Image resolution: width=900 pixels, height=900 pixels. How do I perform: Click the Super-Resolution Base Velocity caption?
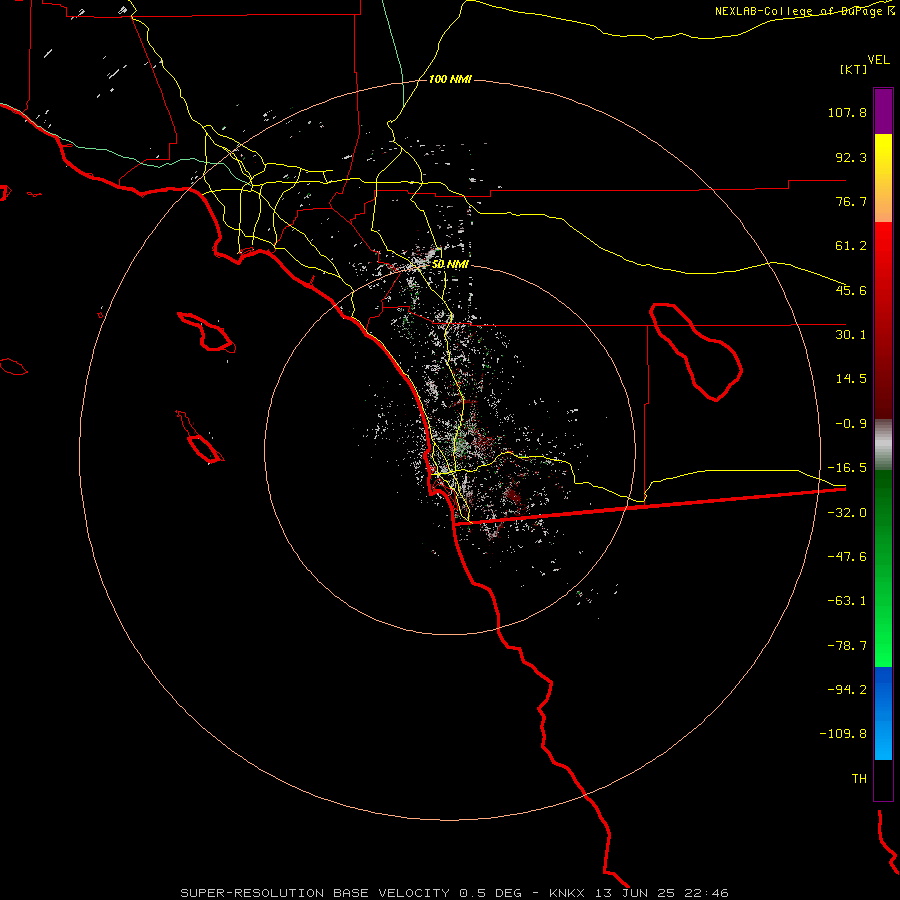coord(315,893)
